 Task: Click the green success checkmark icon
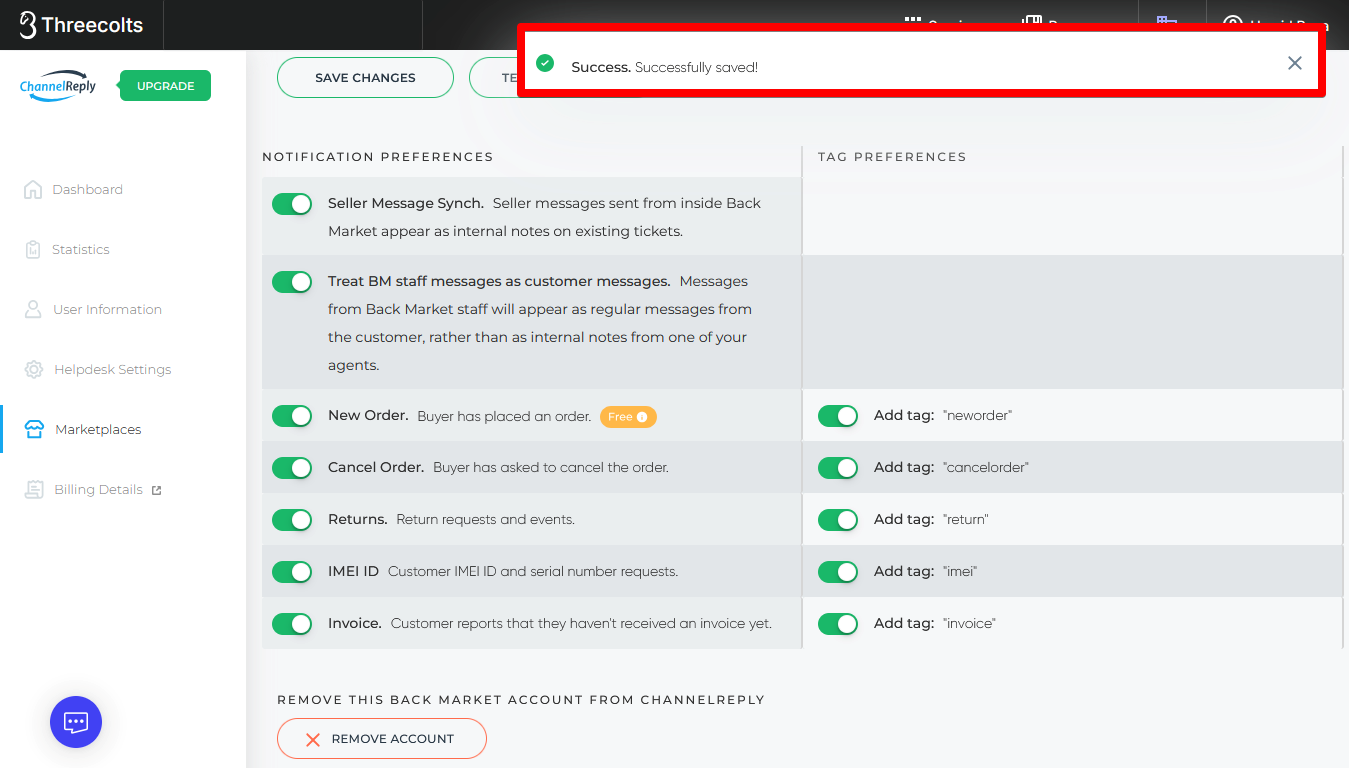pyautogui.click(x=545, y=63)
